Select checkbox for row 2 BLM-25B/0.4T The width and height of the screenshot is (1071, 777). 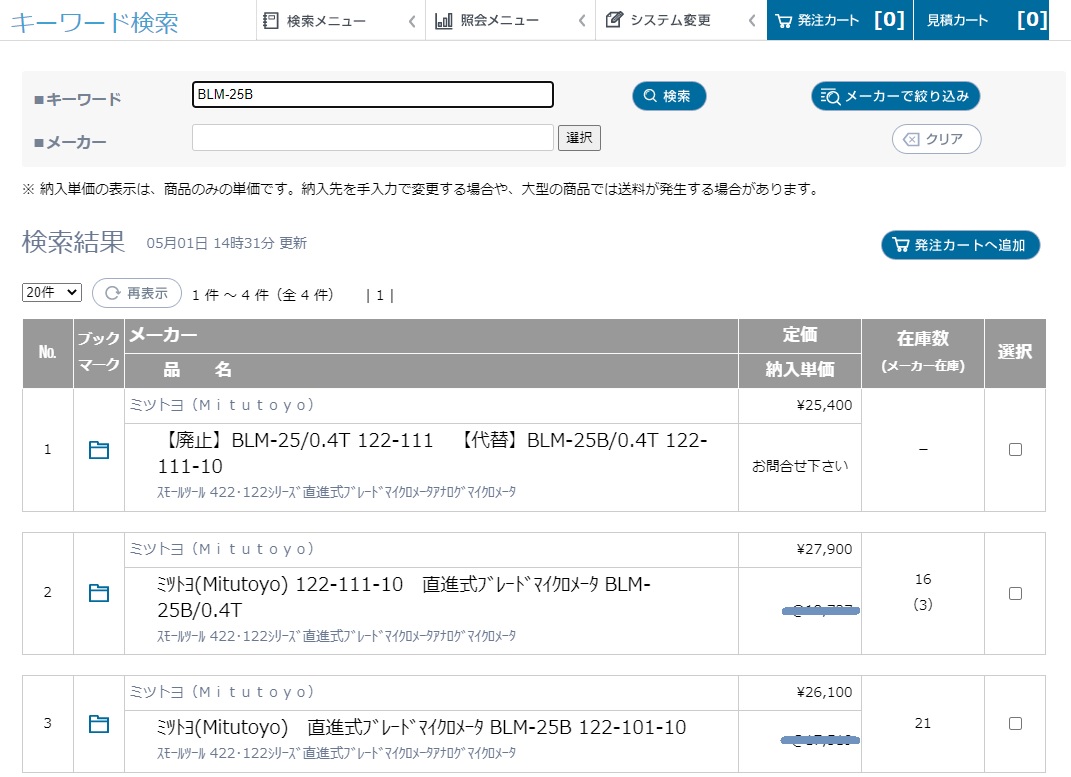point(1015,593)
